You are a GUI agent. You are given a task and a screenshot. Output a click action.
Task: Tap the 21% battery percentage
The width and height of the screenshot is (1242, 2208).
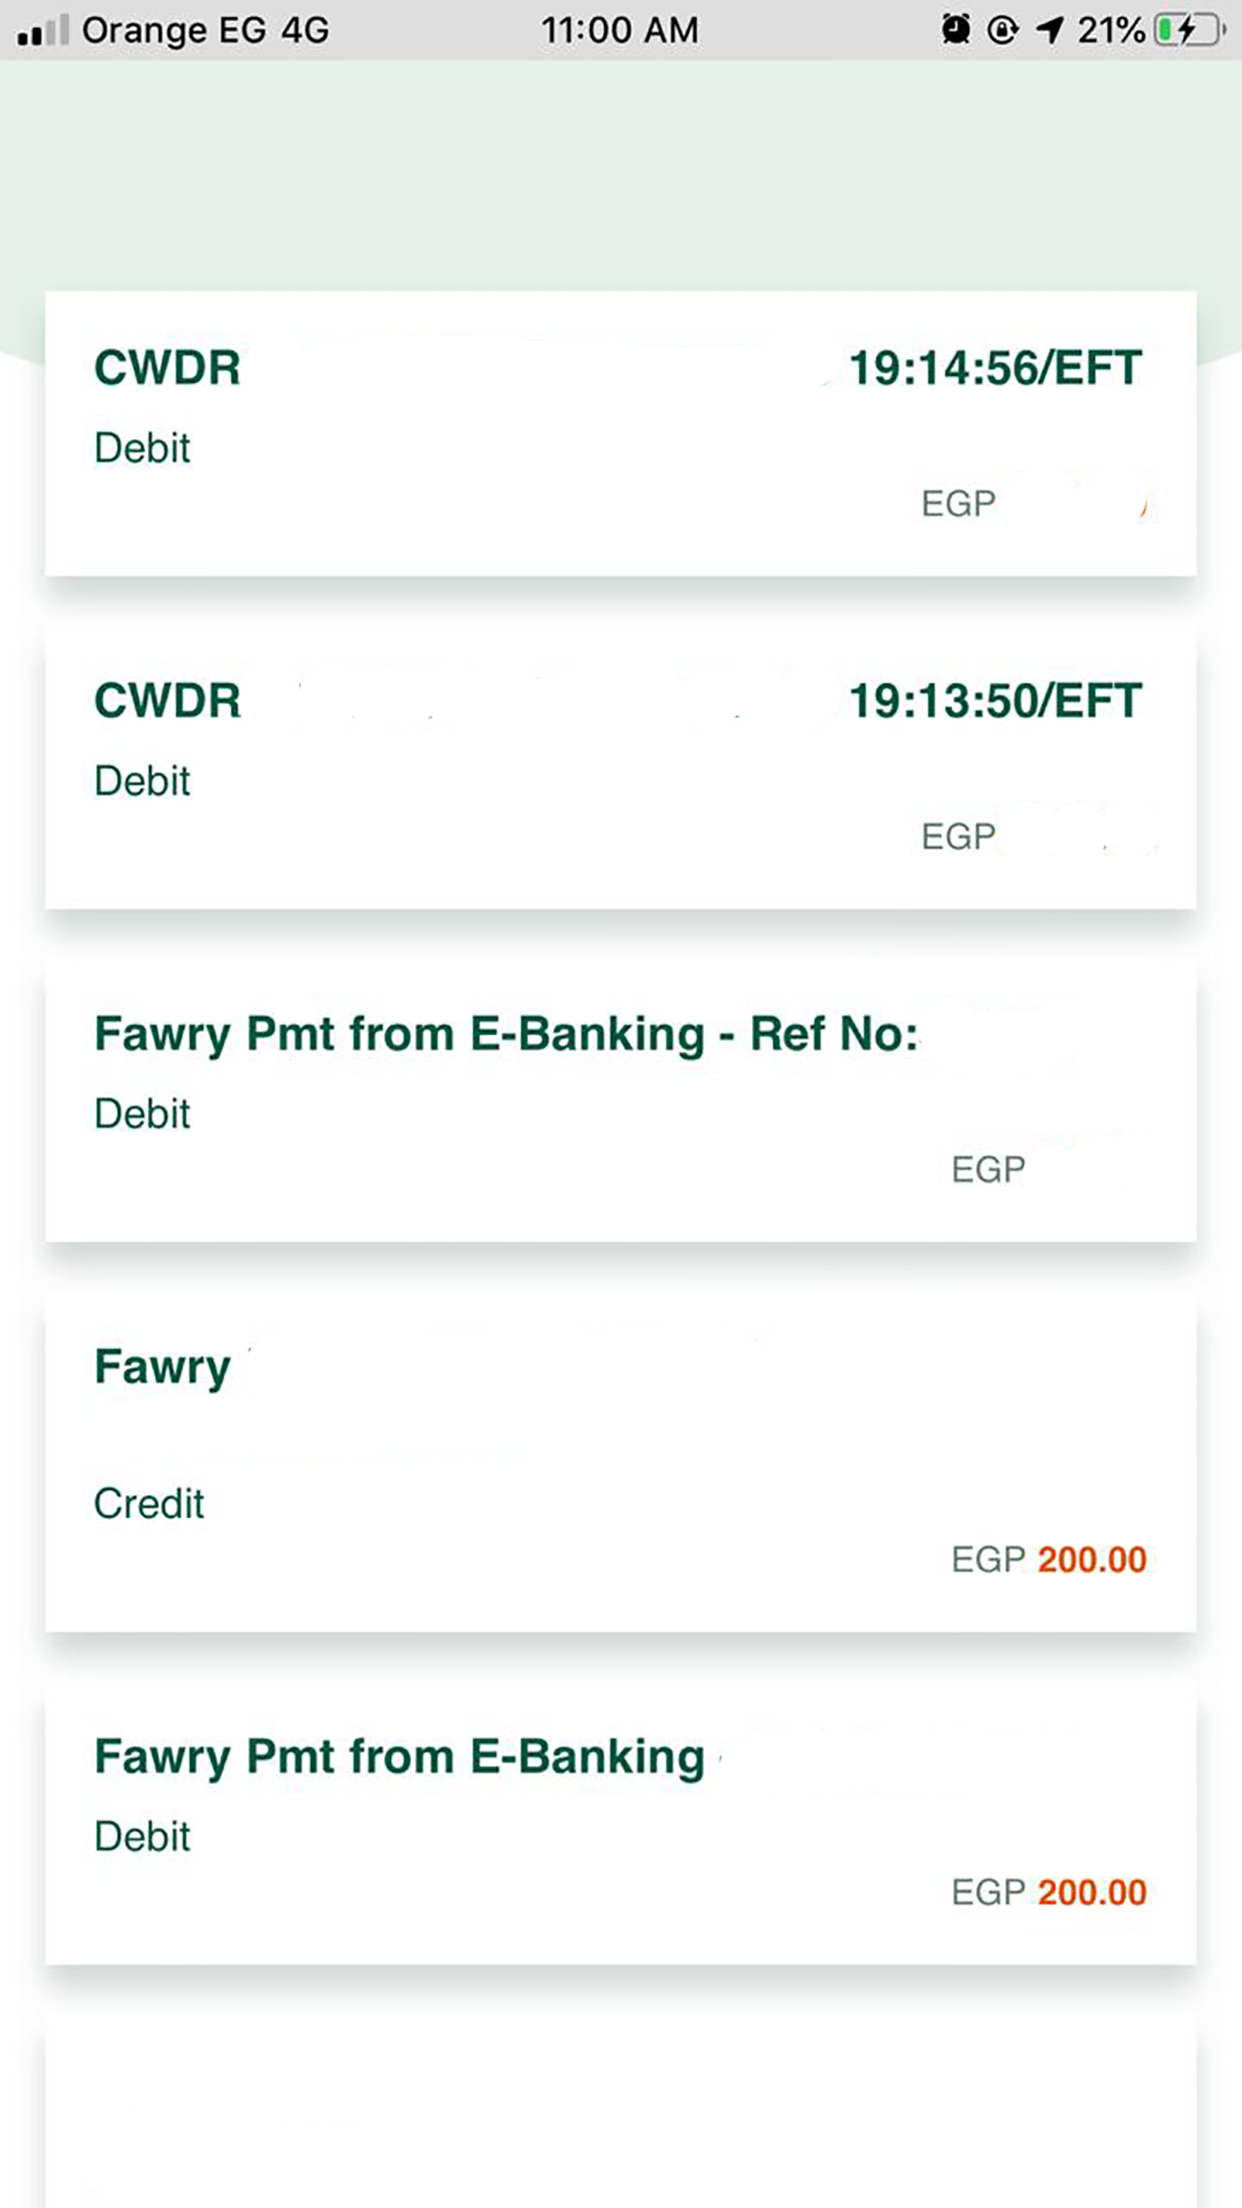tap(1110, 31)
